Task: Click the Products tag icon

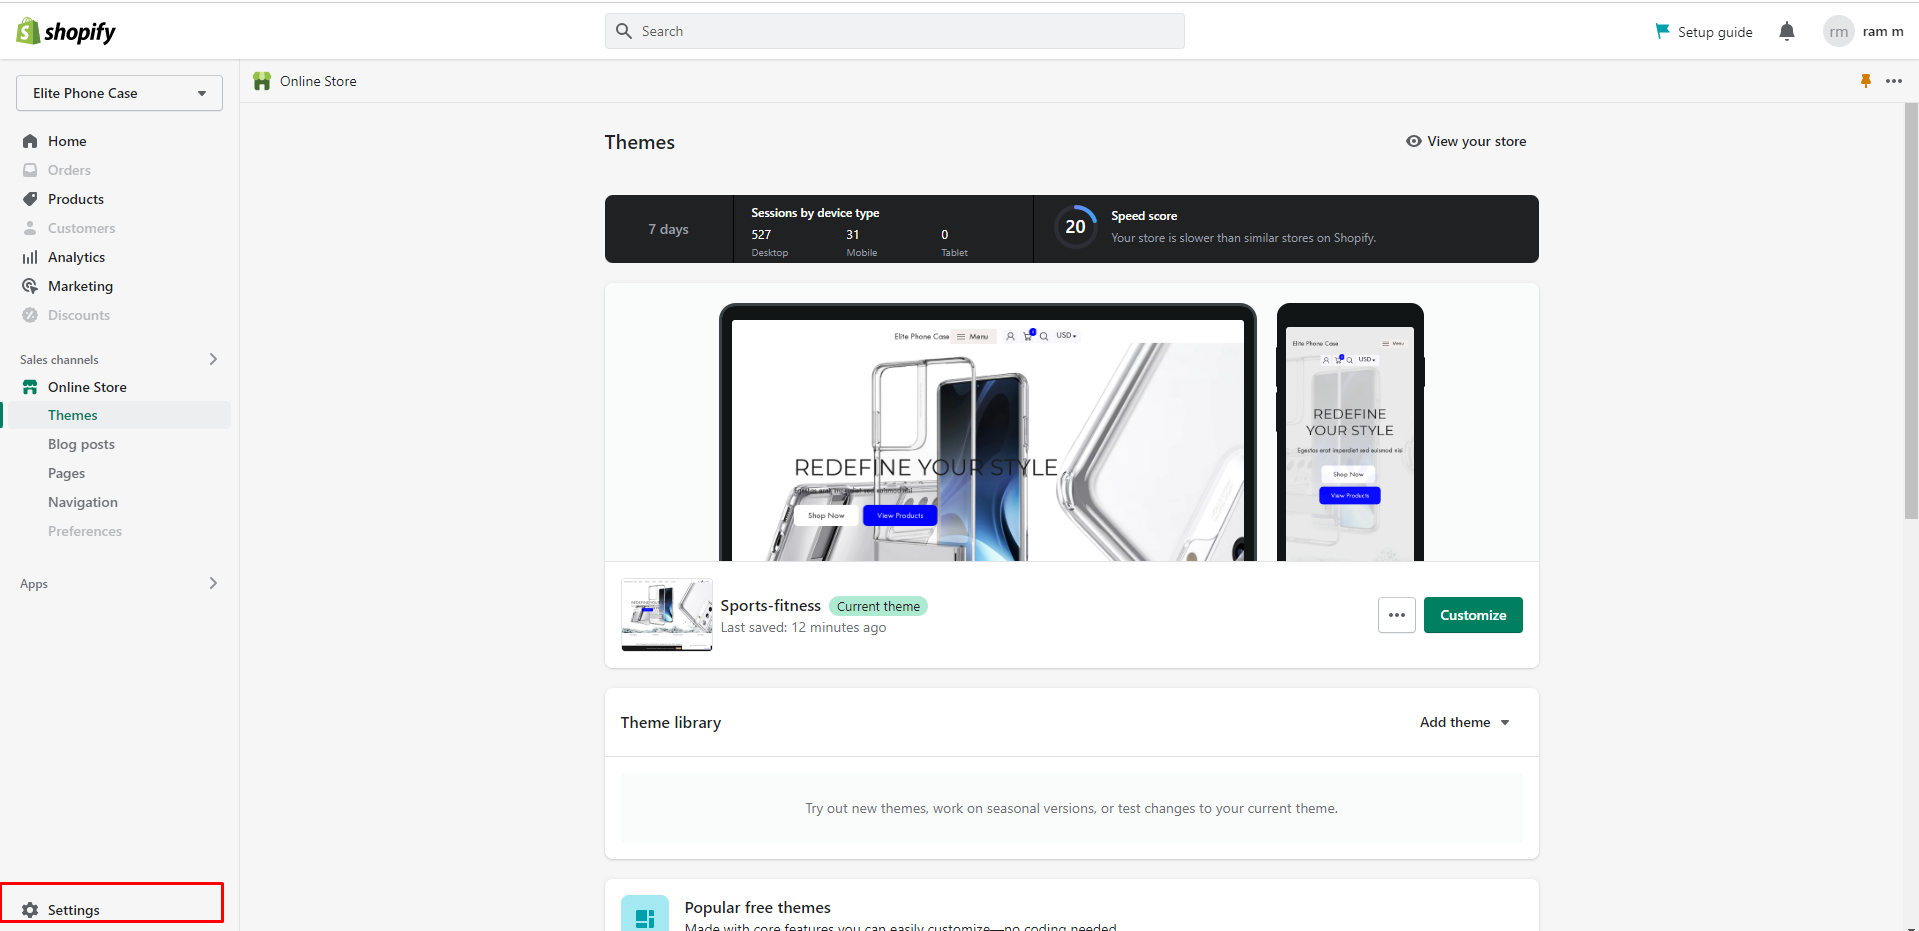Action: [x=30, y=199]
